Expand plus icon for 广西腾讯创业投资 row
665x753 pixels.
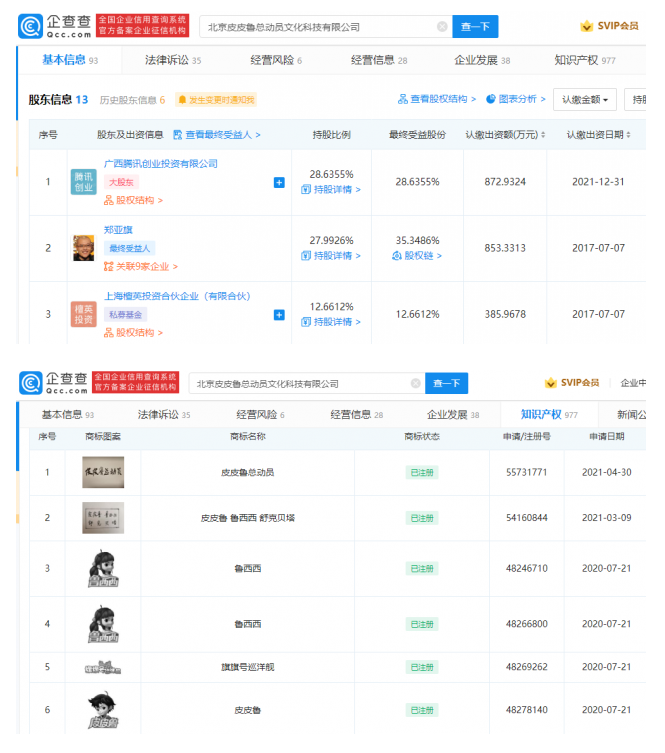pyautogui.click(x=279, y=182)
